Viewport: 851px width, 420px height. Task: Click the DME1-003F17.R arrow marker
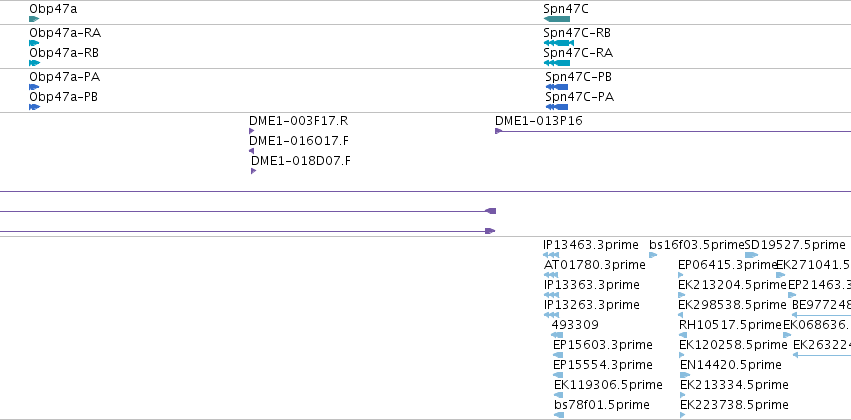(x=252, y=131)
